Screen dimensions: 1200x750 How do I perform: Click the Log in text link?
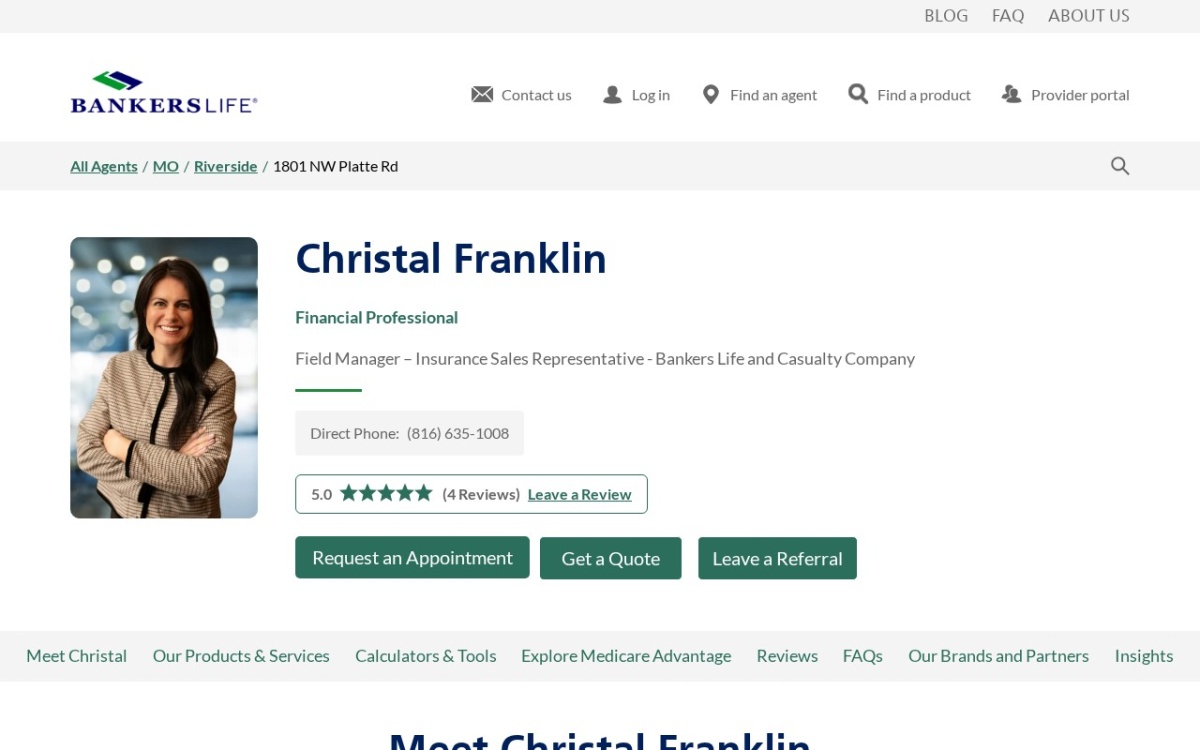[651, 95]
